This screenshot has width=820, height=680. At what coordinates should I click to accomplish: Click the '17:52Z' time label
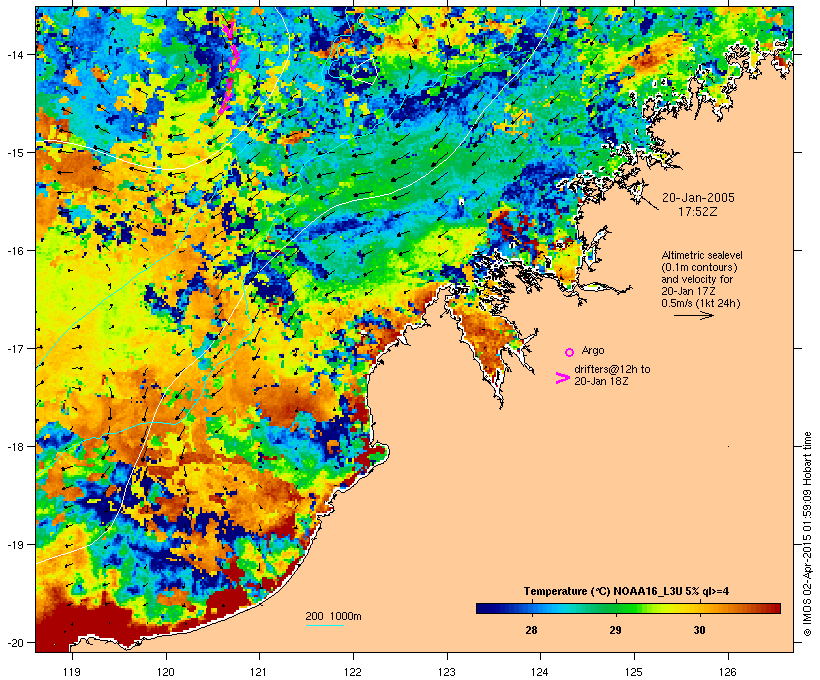pos(698,212)
